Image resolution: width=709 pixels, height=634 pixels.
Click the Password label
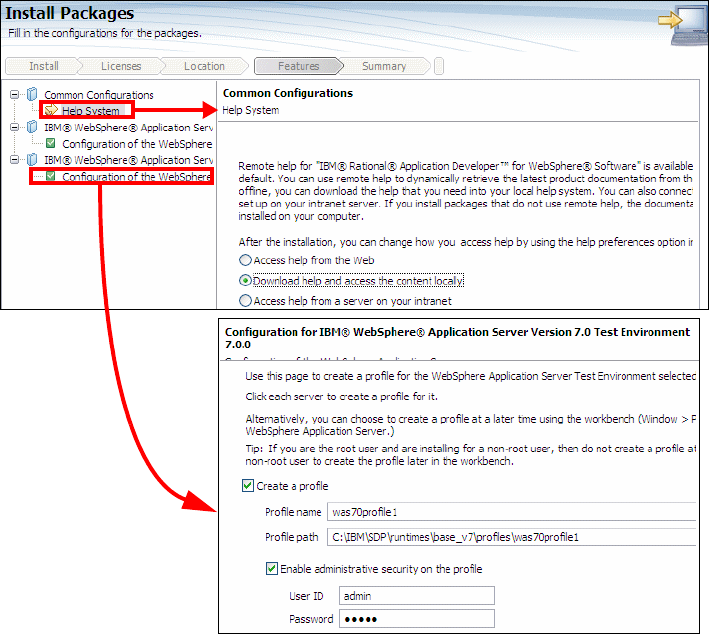311,619
